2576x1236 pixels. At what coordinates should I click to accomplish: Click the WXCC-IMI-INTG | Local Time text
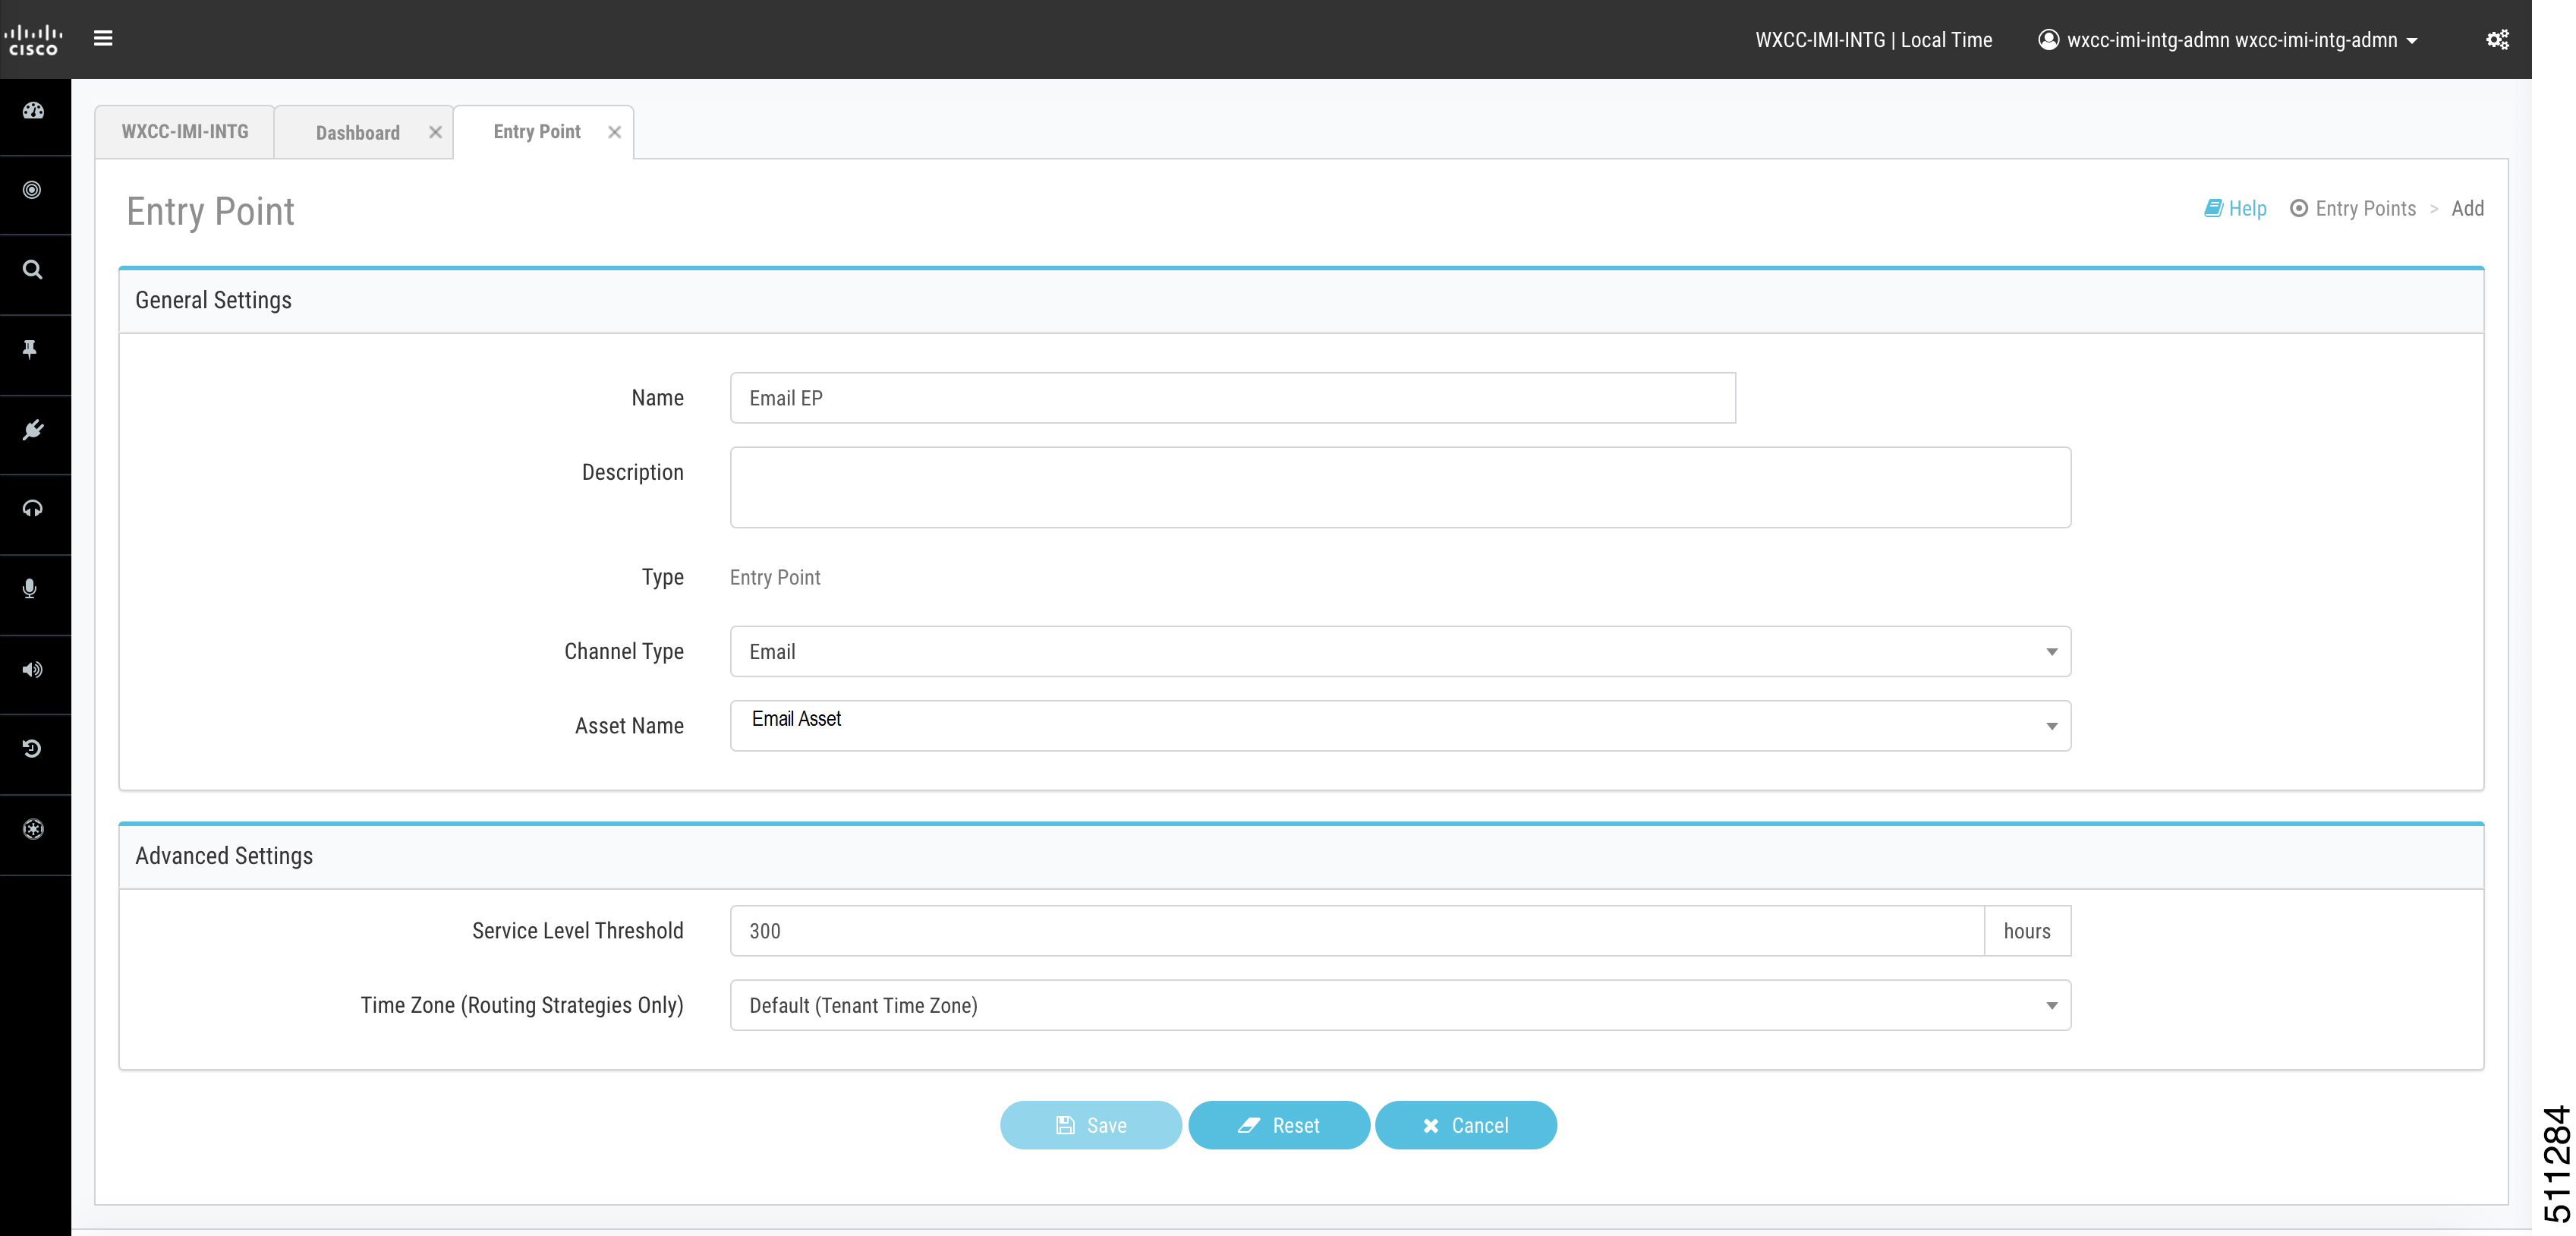pyautogui.click(x=1873, y=40)
